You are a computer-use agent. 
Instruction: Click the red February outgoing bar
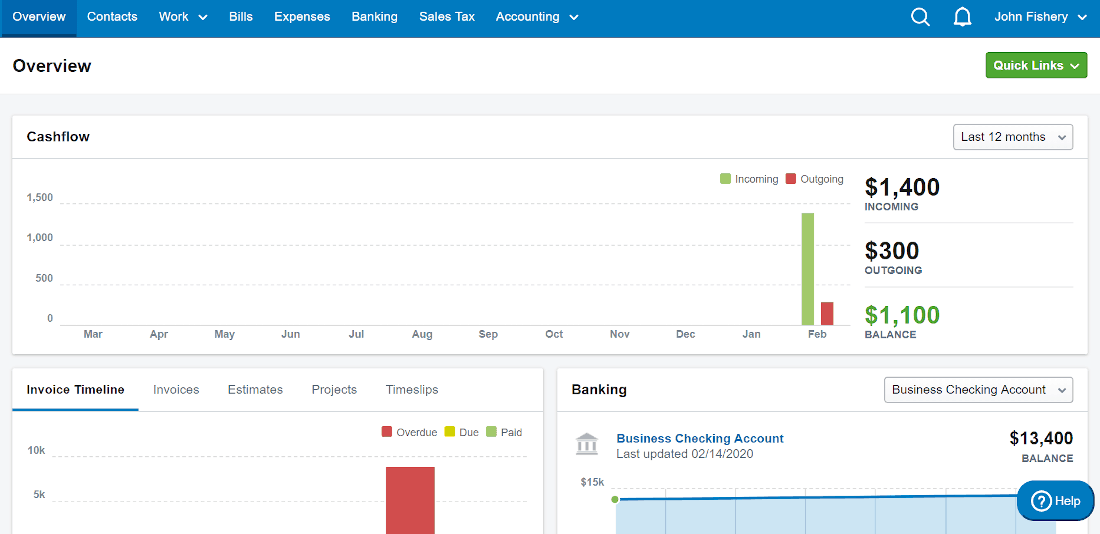(827, 314)
